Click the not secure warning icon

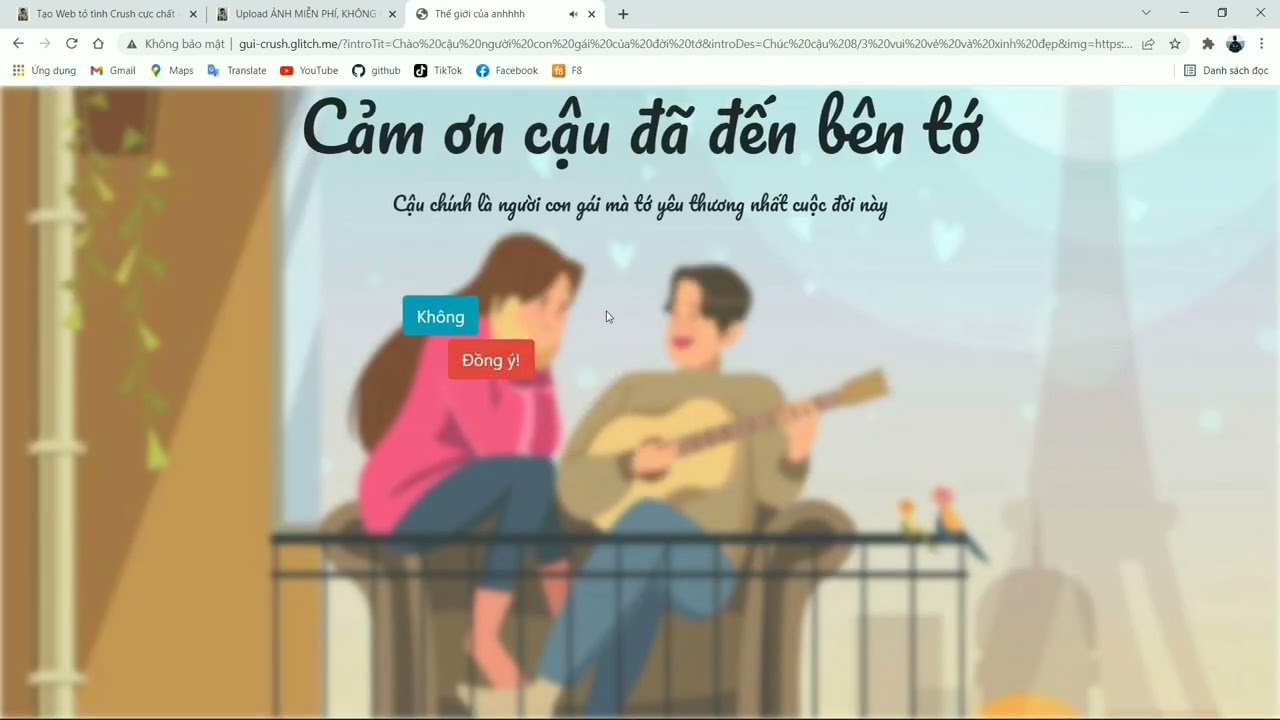point(131,44)
